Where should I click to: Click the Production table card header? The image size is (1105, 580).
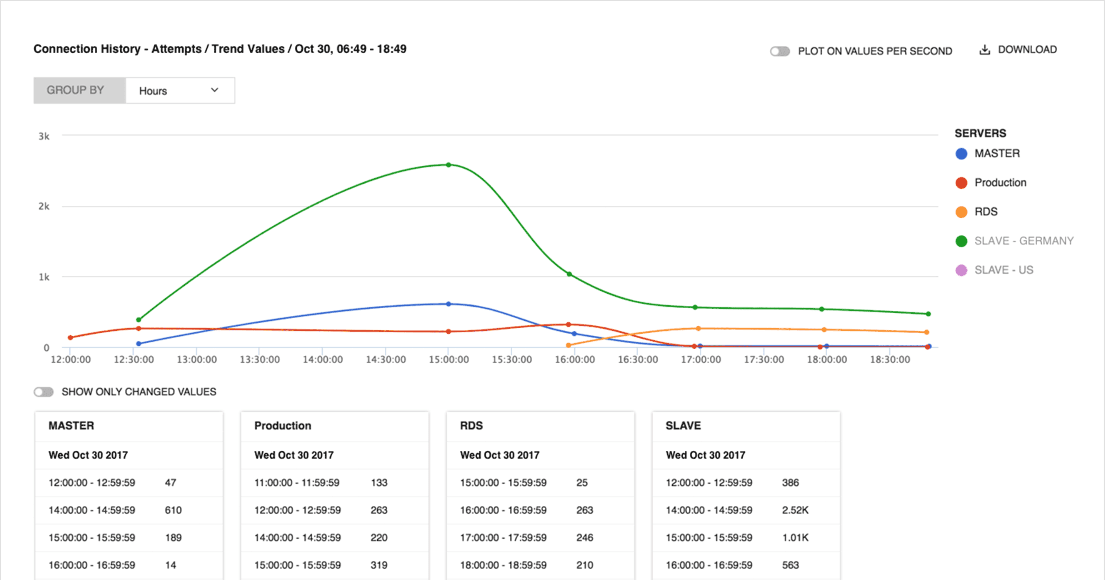pos(283,426)
